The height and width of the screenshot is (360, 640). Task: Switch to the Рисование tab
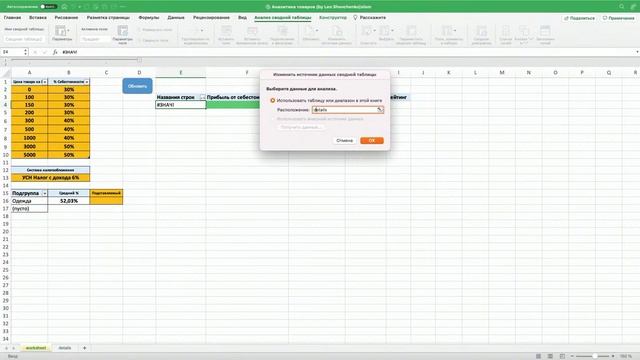tap(66, 18)
